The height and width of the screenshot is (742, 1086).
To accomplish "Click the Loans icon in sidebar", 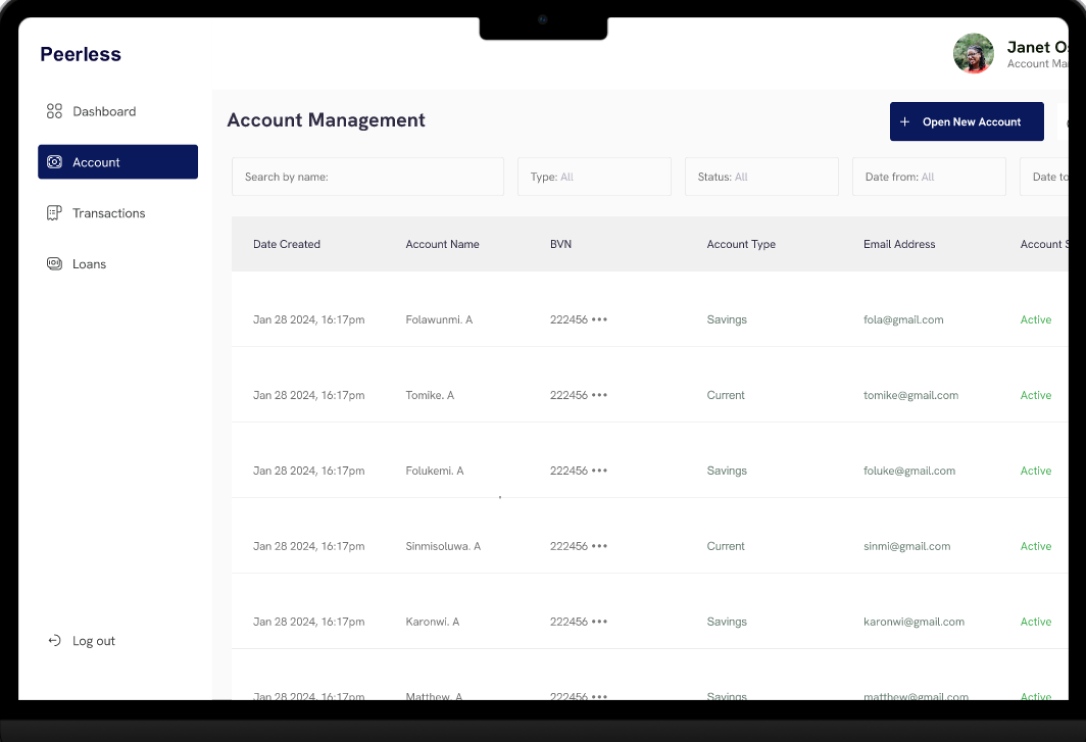I will 55,264.
